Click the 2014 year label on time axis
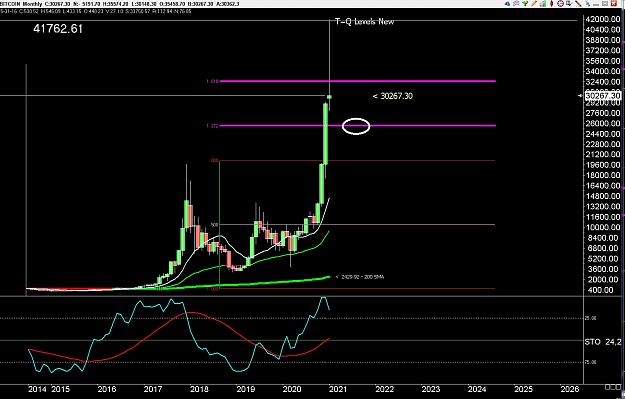Image resolution: width=625 pixels, height=399 pixels. point(36,389)
